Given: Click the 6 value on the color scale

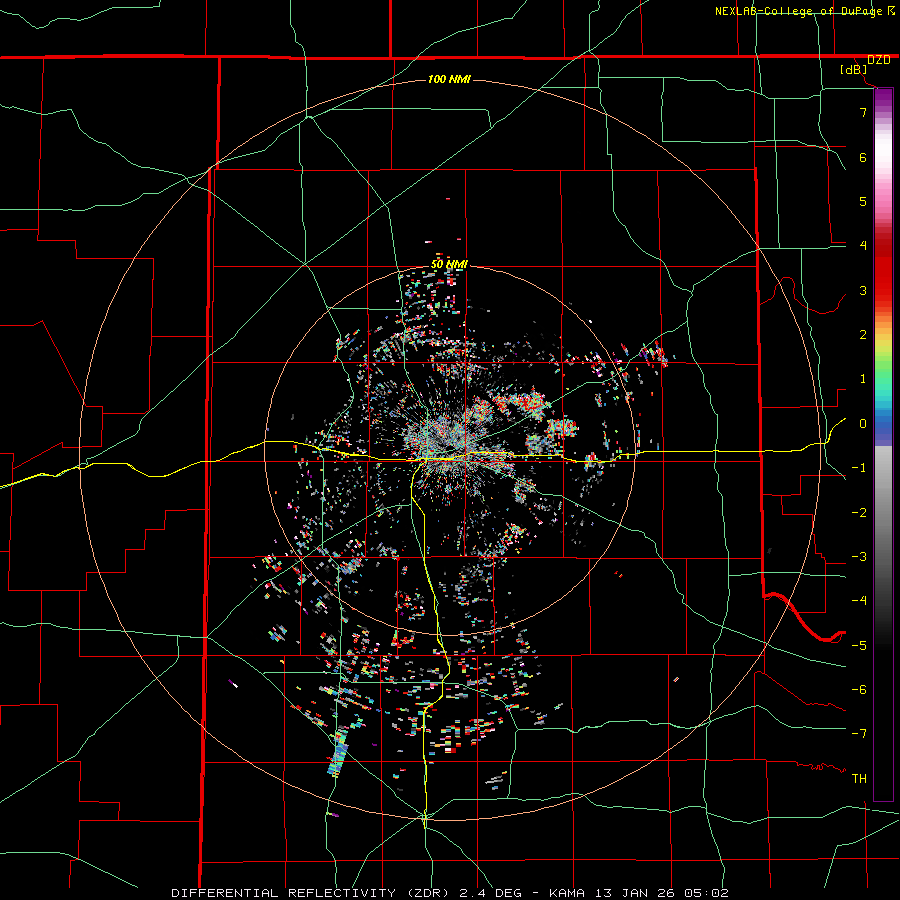Looking at the screenshot, I should (863, 157).
